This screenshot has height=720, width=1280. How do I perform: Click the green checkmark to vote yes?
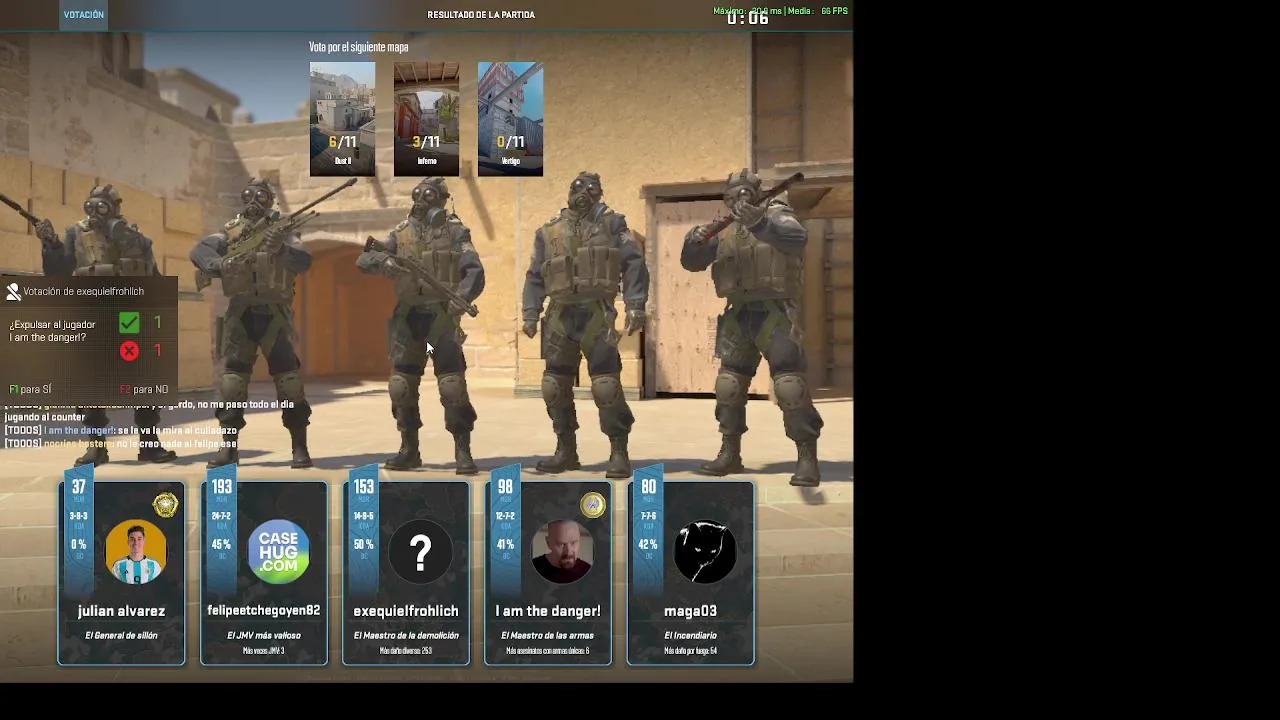(x=129, y=323)
